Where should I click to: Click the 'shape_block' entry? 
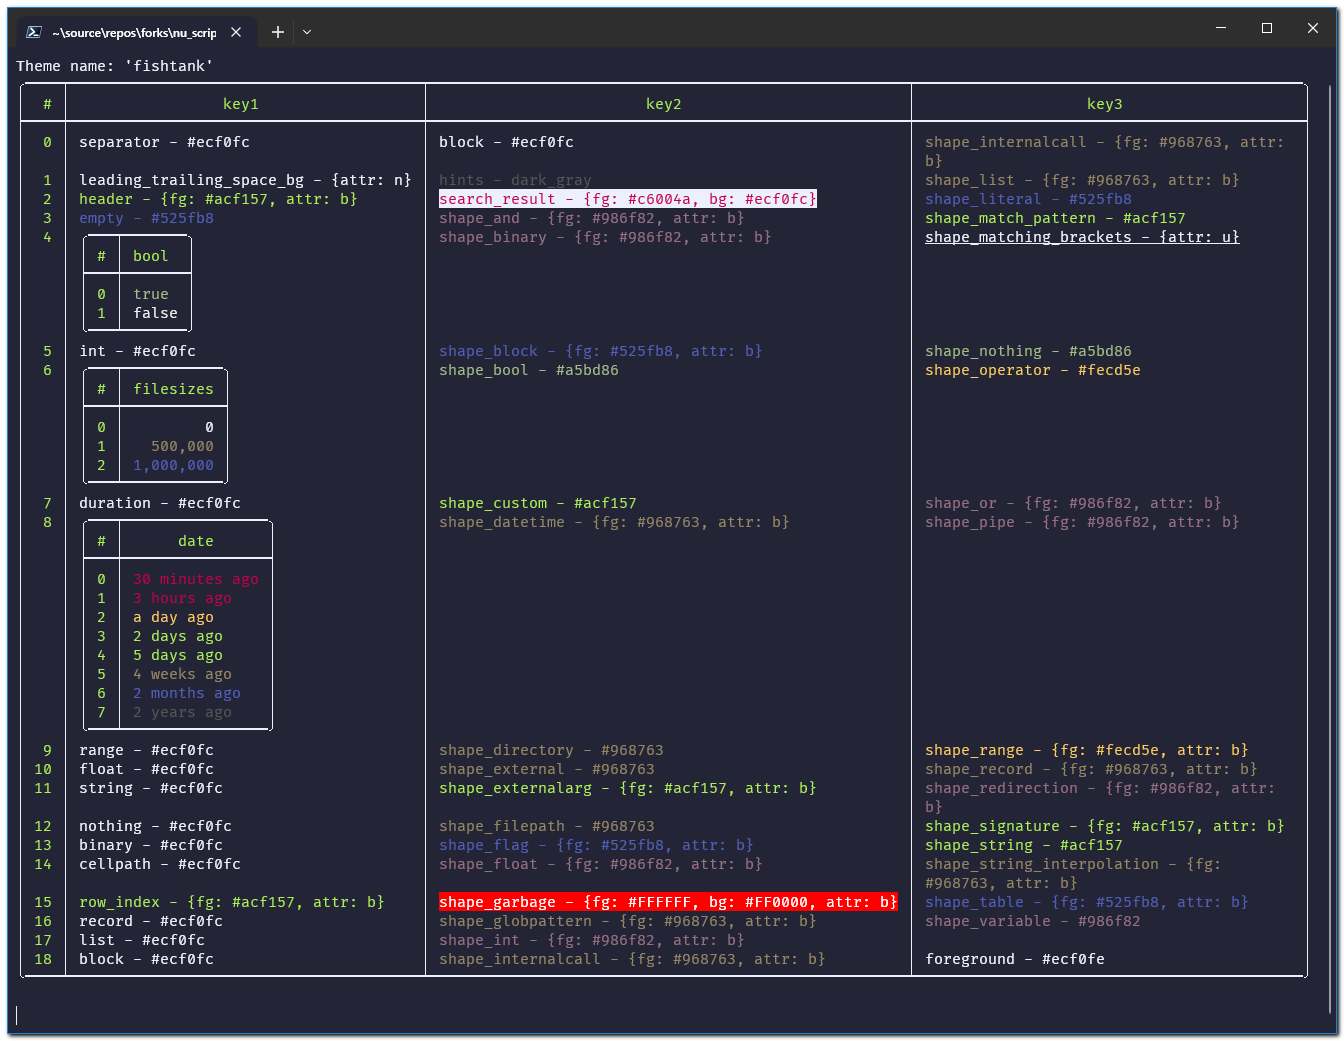click(x=601, y=351)
